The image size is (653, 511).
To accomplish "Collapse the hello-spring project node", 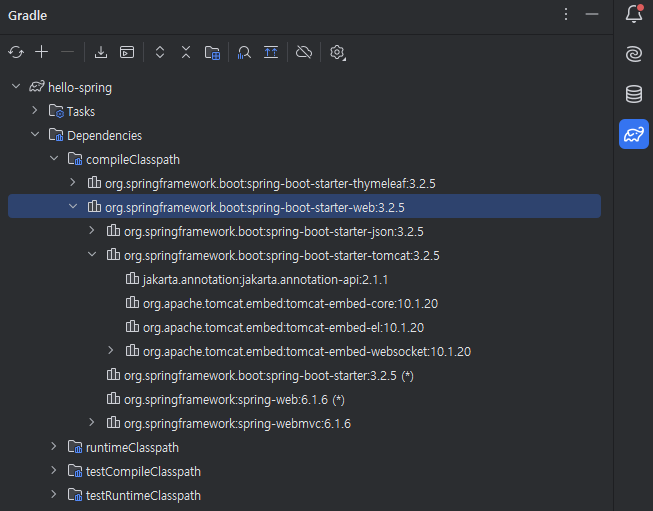I will coord(16,87).
